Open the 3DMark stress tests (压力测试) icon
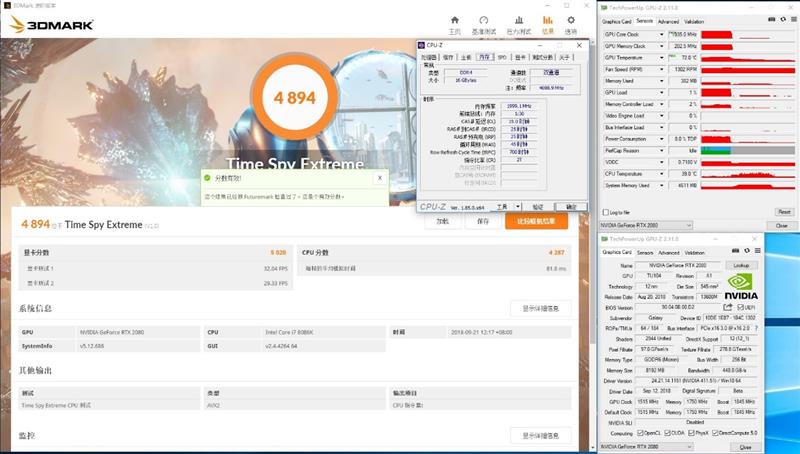 (519, 20)
